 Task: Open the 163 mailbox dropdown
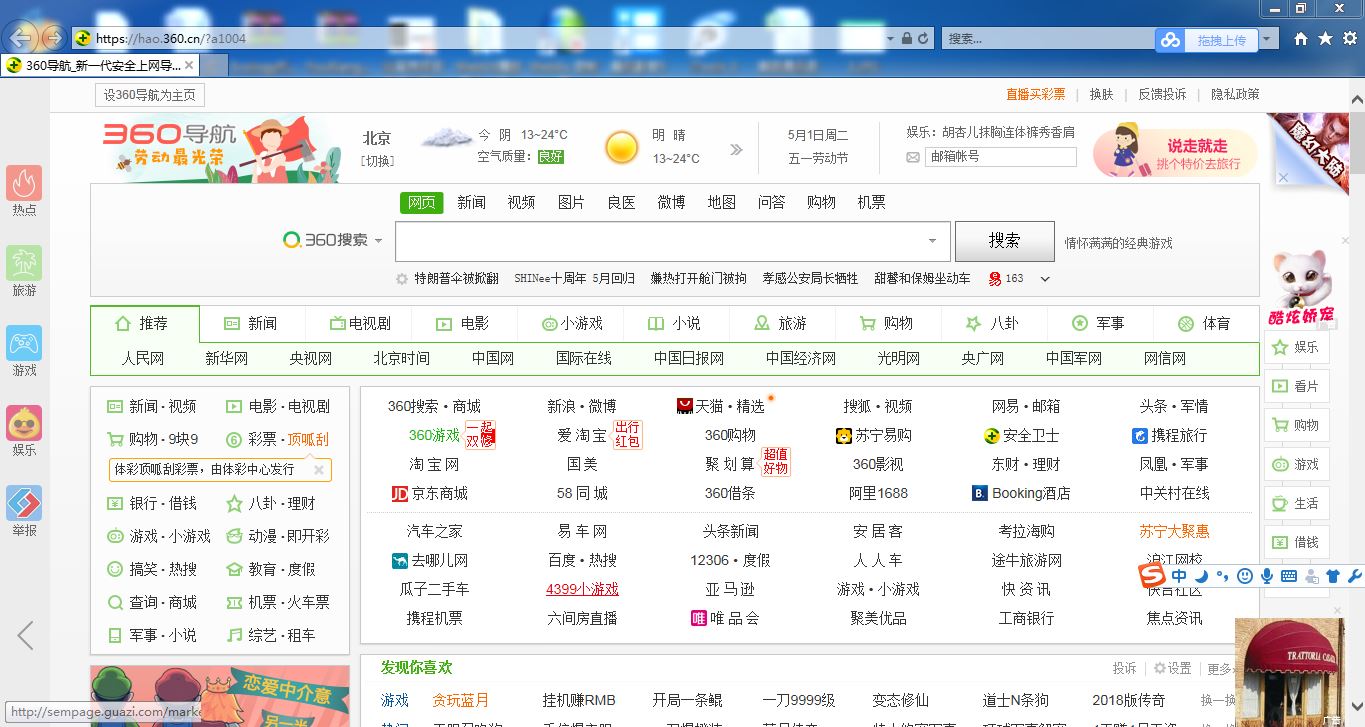click(x=1045, y=279)
